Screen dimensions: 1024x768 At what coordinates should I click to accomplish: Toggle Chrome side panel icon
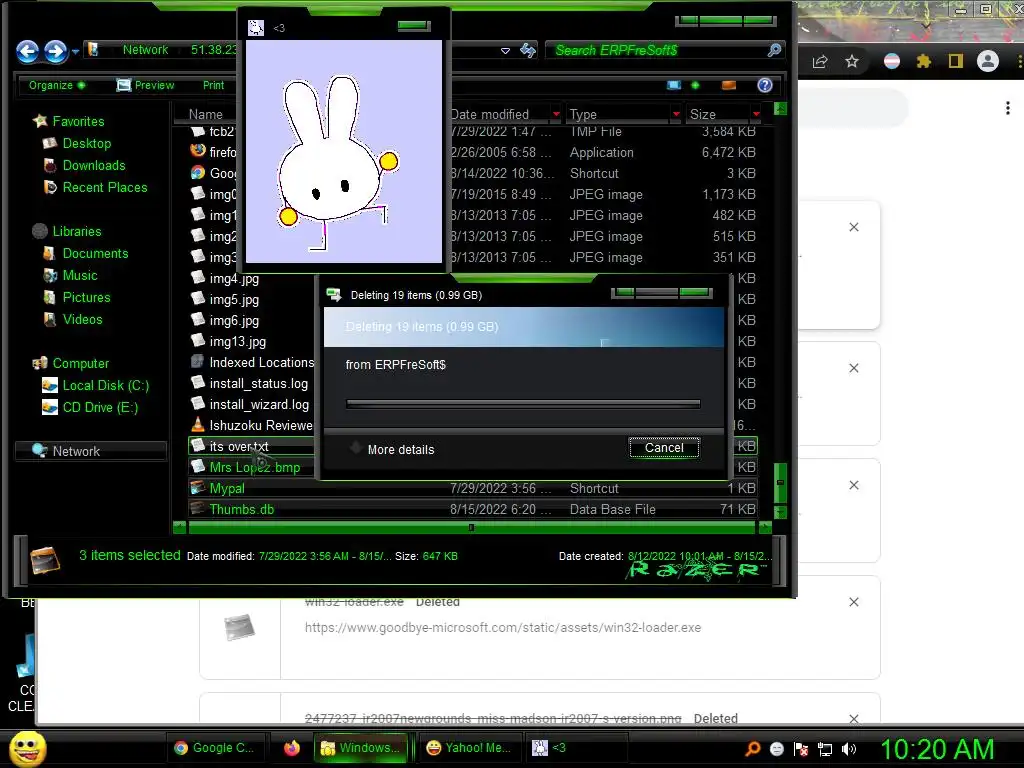(955, 61)
